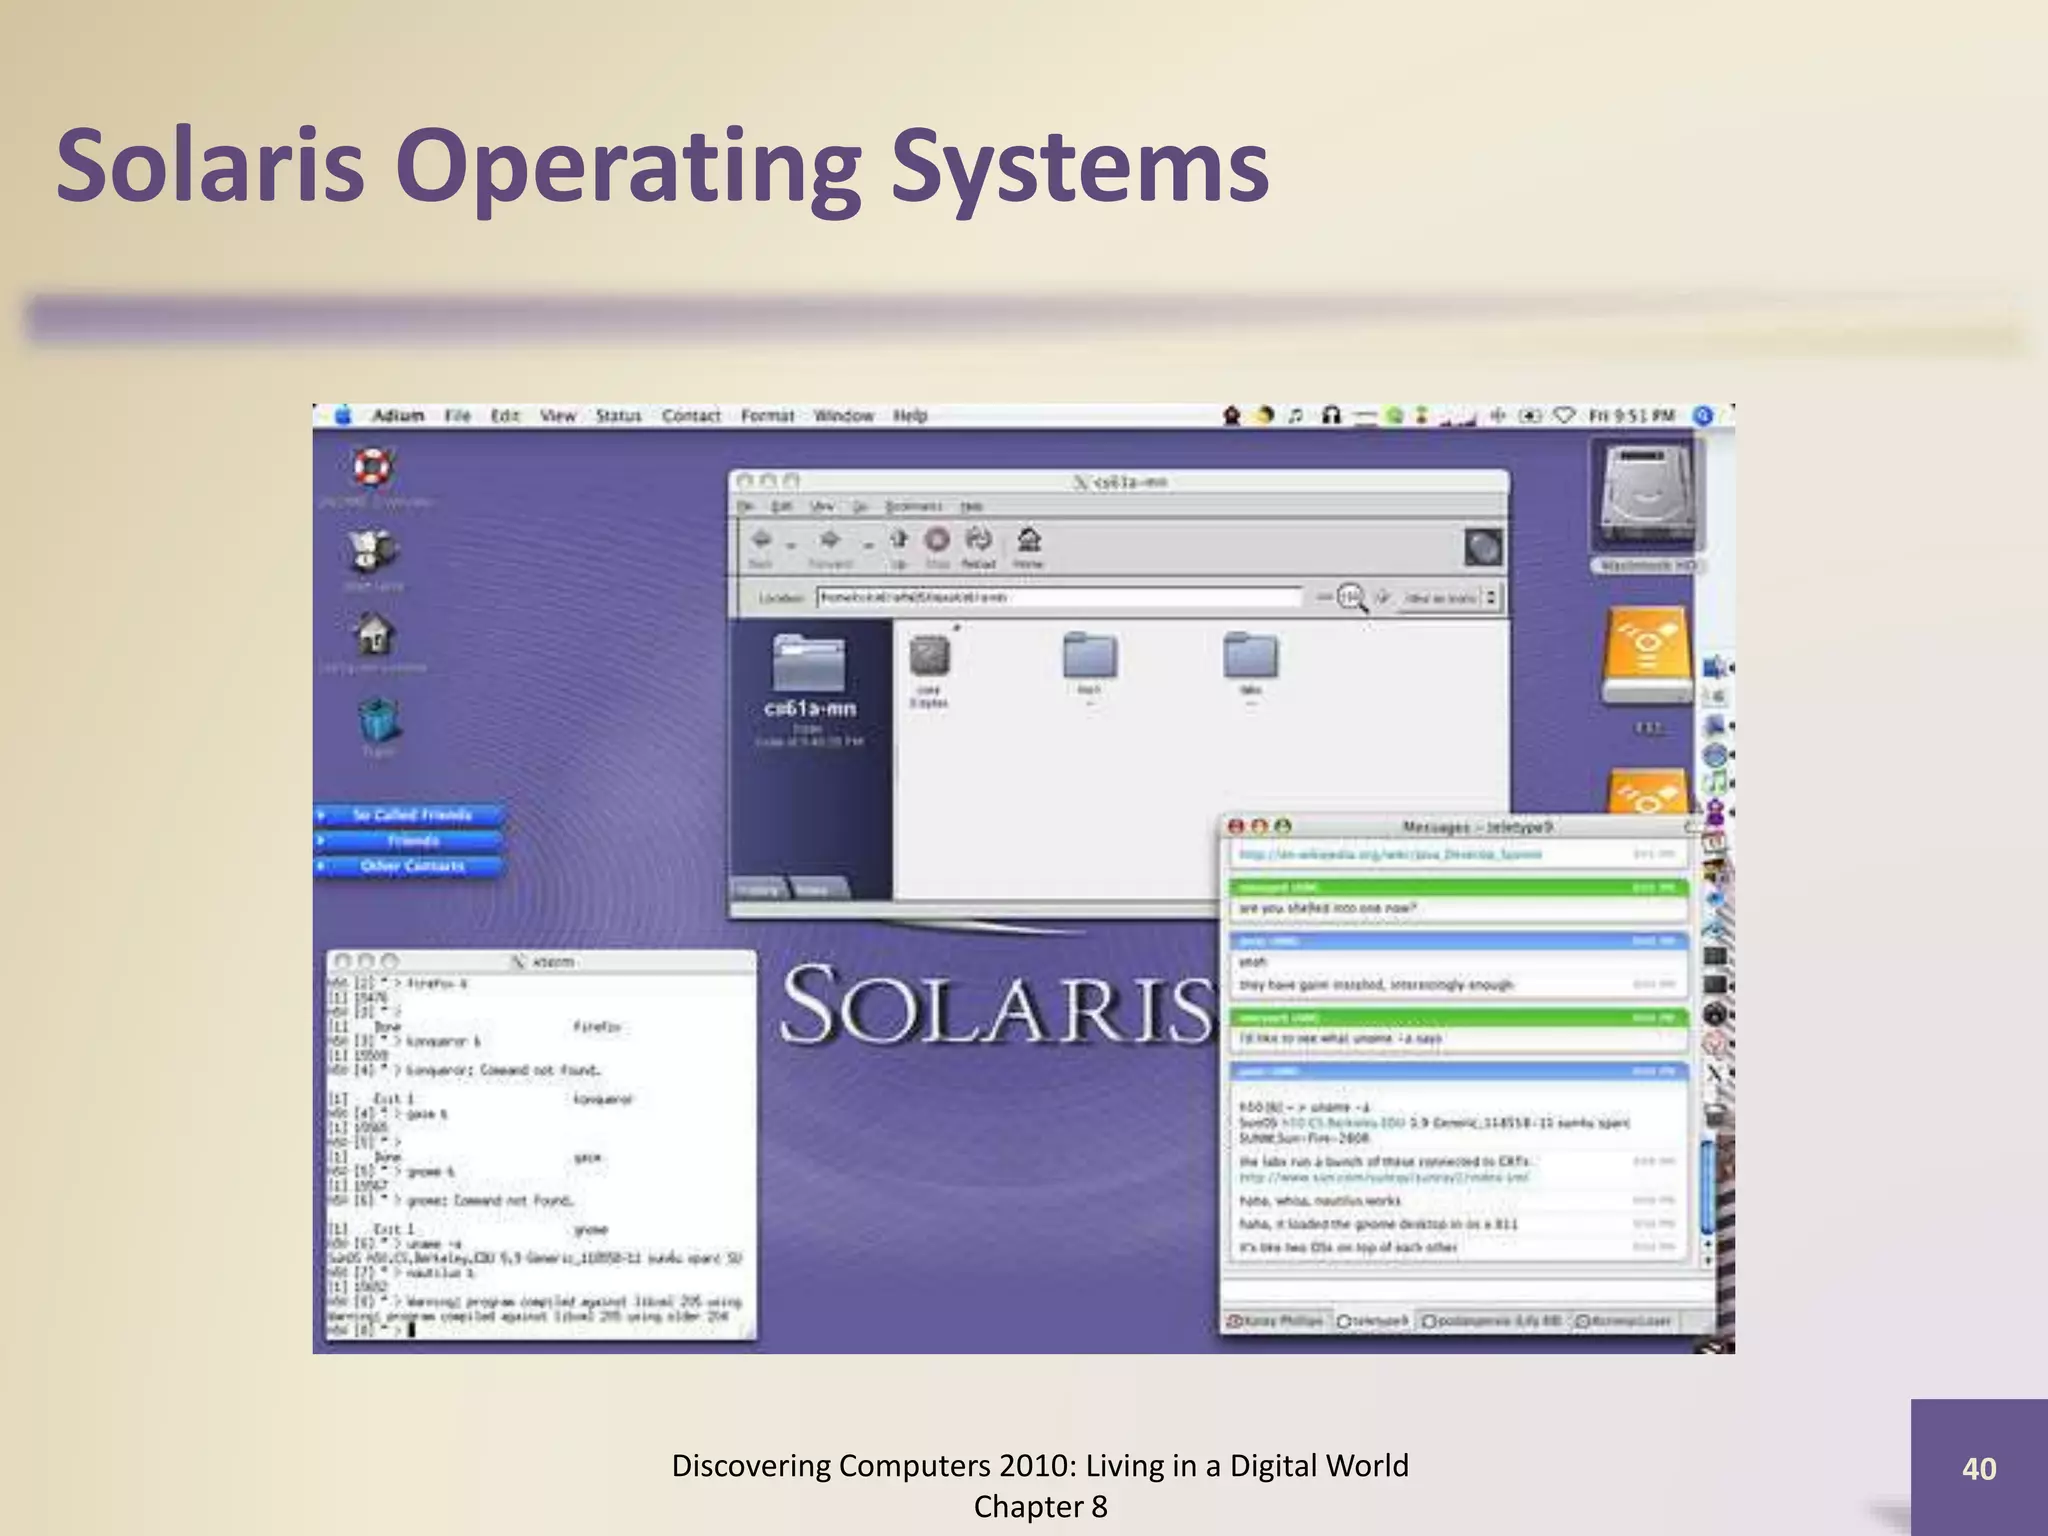2048x1536 pixels.
Task: Open the File menu in Mac menu bar
Action: (457, 415)
